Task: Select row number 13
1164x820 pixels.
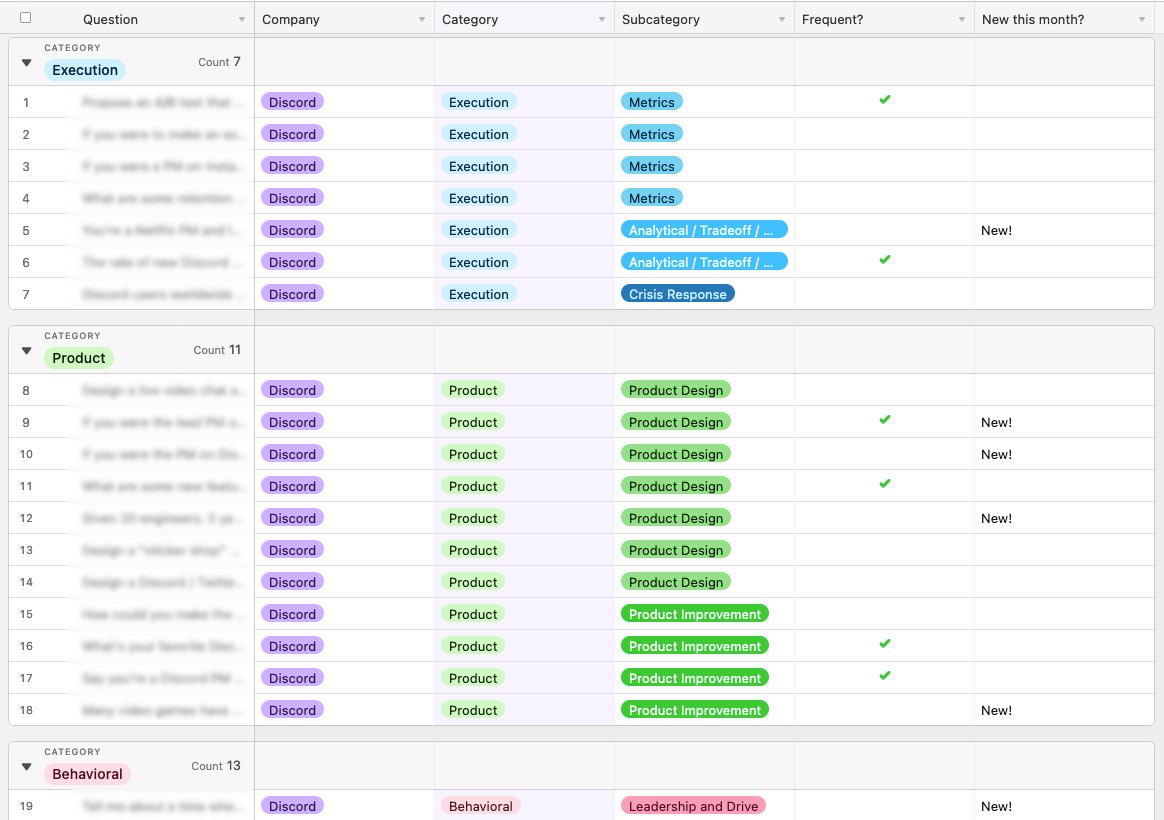Action: (26, 550)
